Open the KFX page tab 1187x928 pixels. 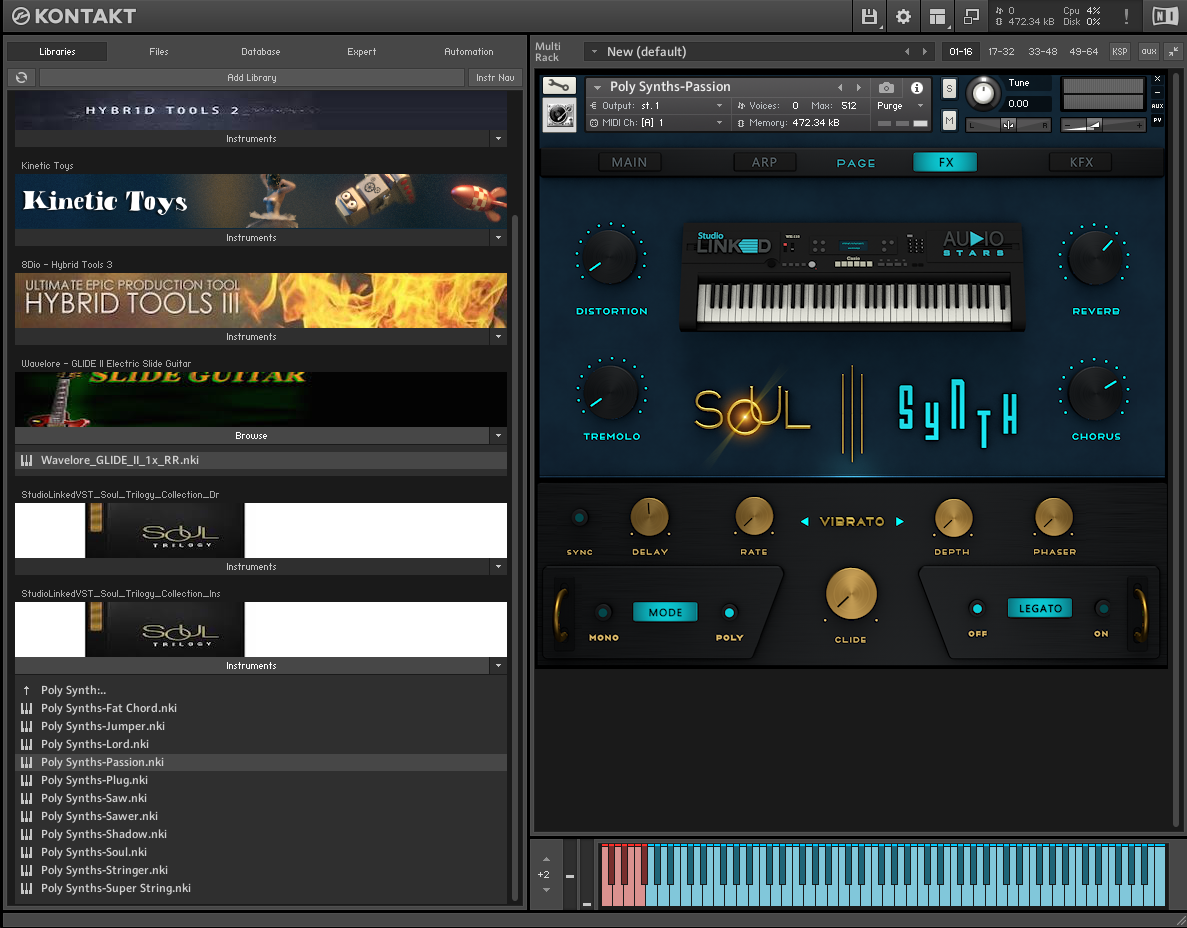point(1081,162)
